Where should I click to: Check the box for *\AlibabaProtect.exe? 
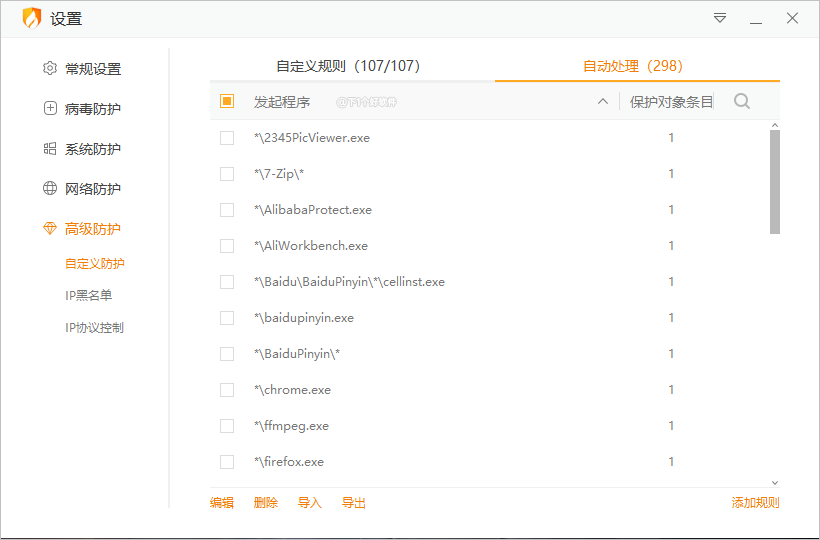tap(227, 210)
